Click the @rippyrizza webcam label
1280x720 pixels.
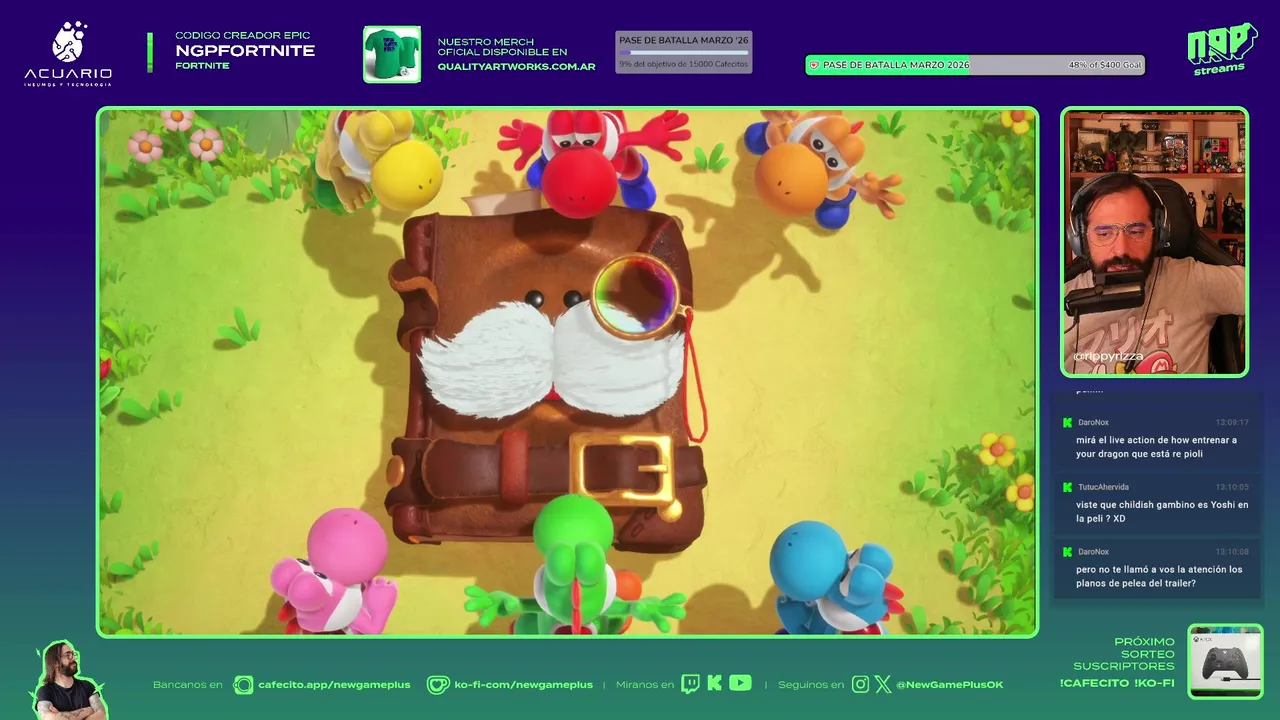[x=1108, y=356]
